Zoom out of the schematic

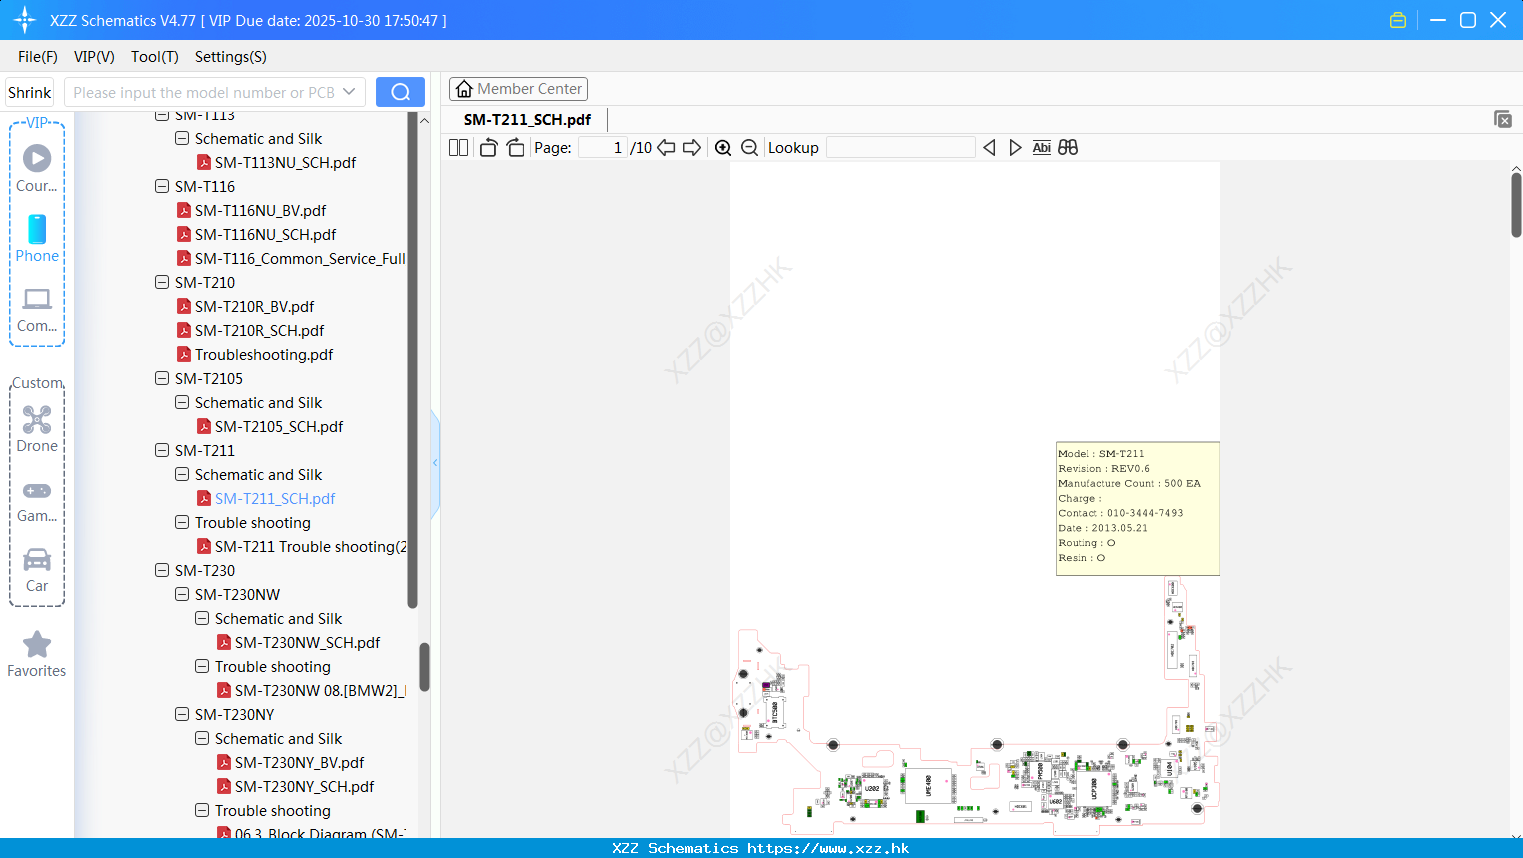(x=749, y=147)
